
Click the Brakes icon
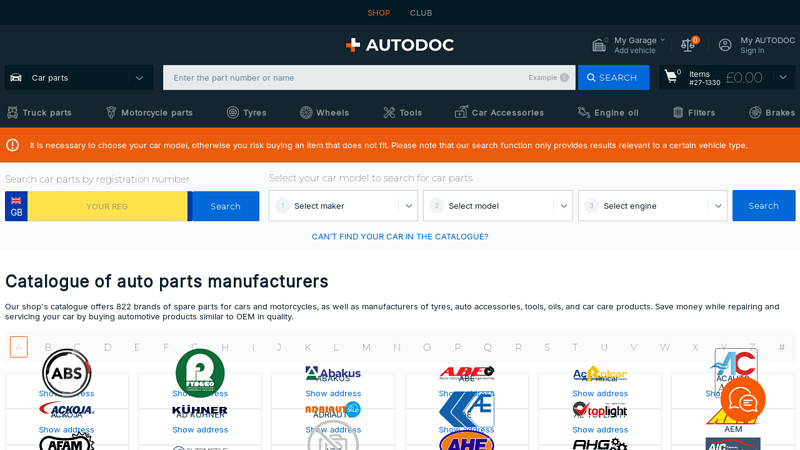[755, 112]
